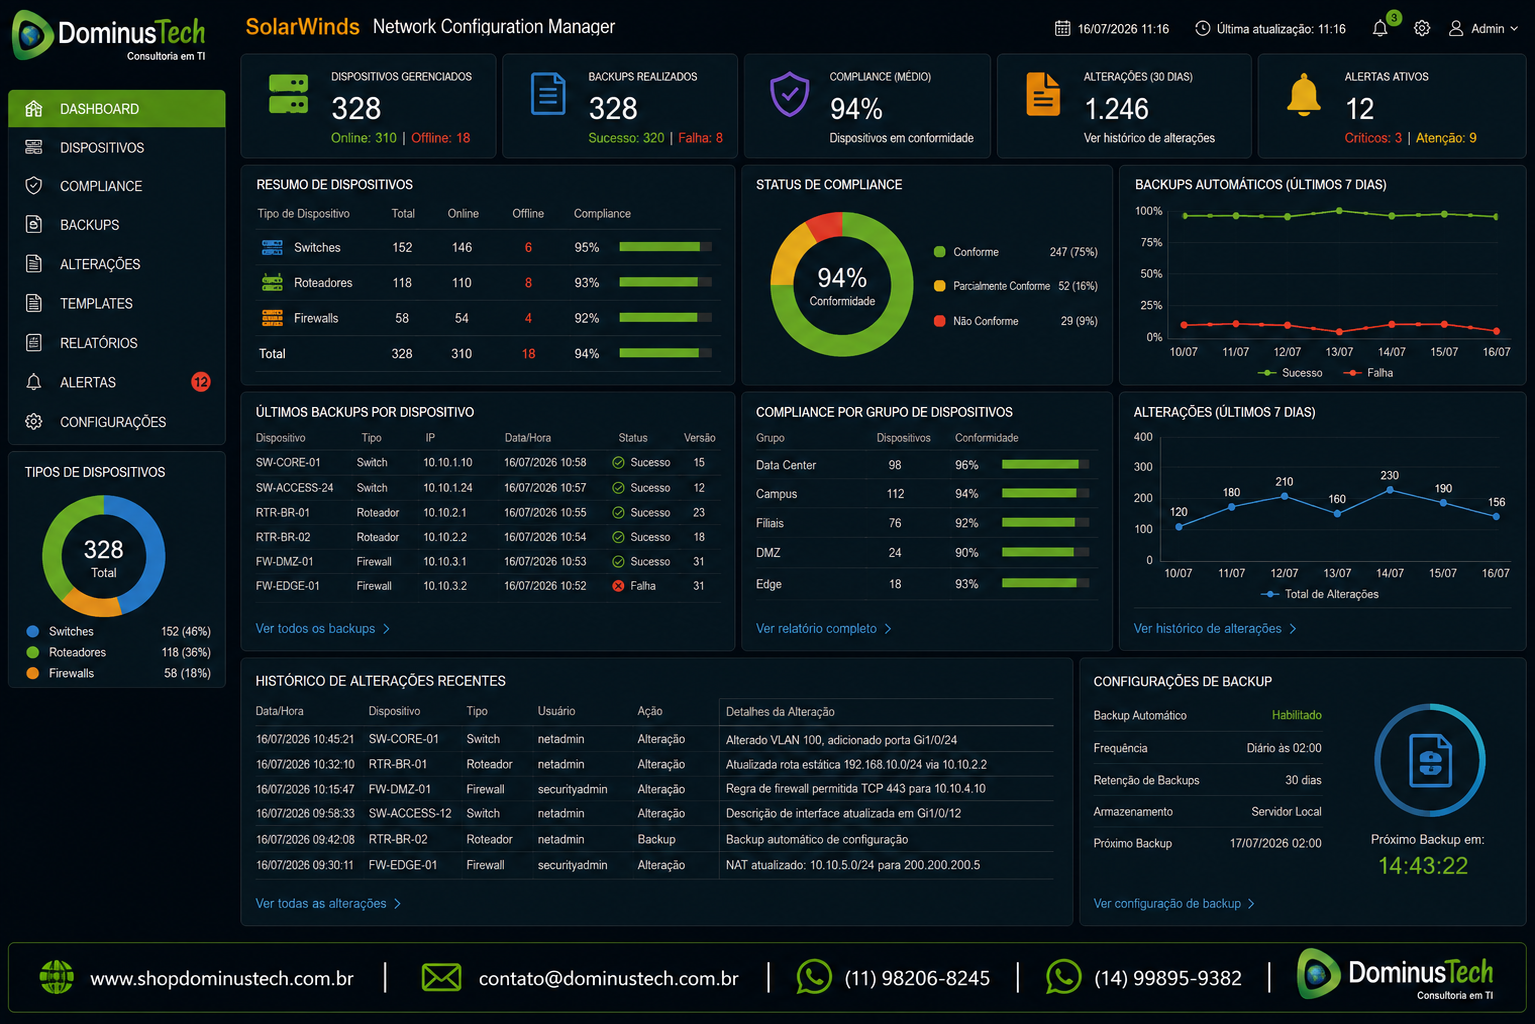Click contato@dominustech.com.br email address
This screenshot has width=1535, height=1024.
[608, 978]
